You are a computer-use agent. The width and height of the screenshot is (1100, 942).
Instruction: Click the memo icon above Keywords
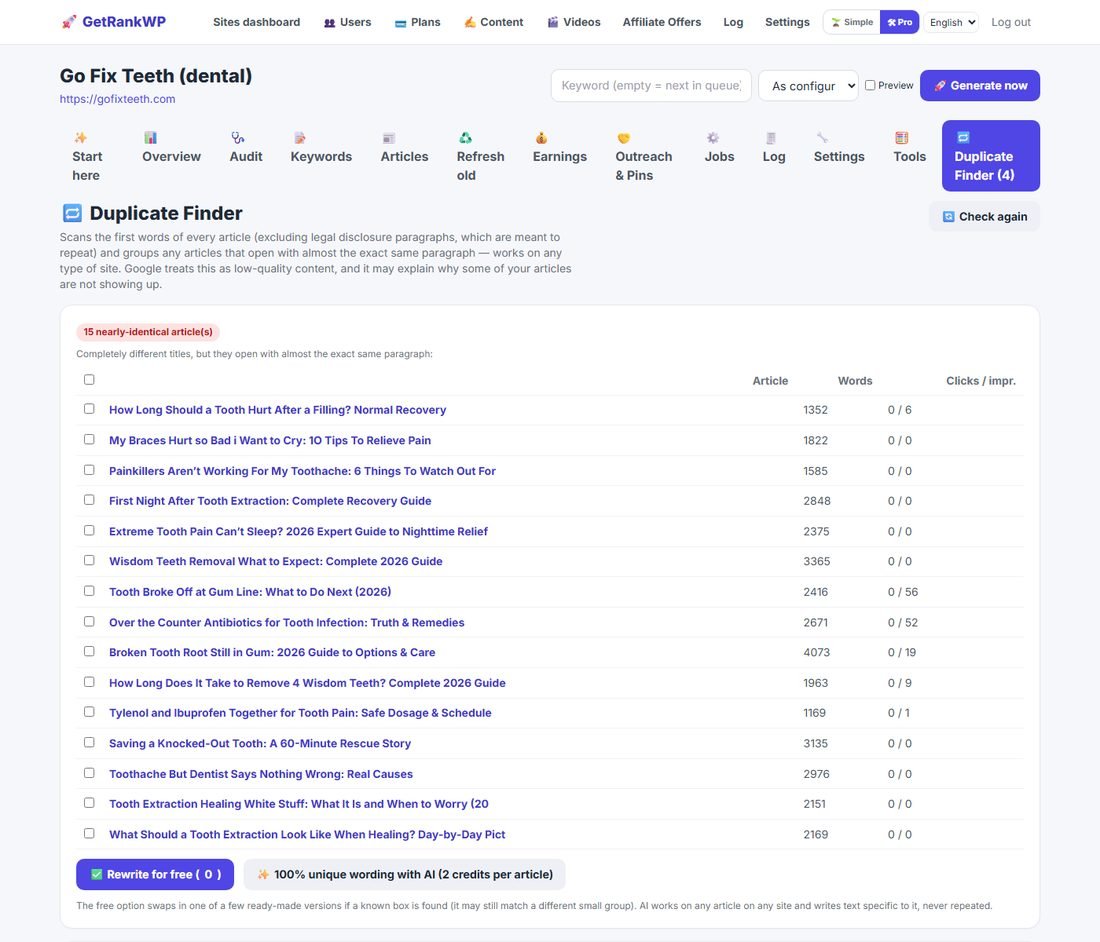pos(300,137)
